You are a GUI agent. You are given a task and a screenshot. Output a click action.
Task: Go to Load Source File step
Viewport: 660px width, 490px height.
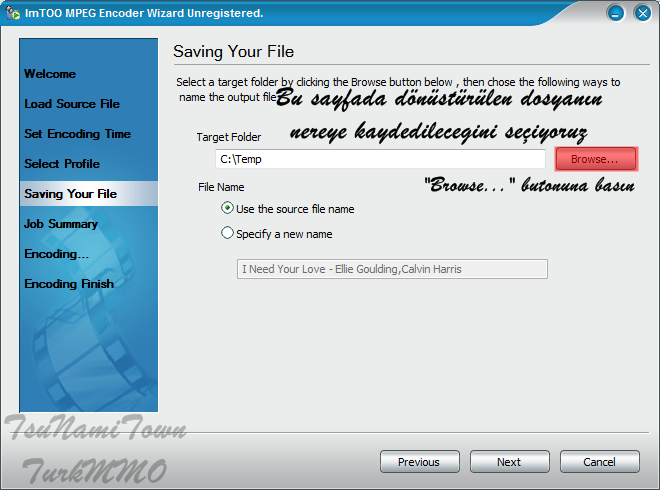(72, 104)
